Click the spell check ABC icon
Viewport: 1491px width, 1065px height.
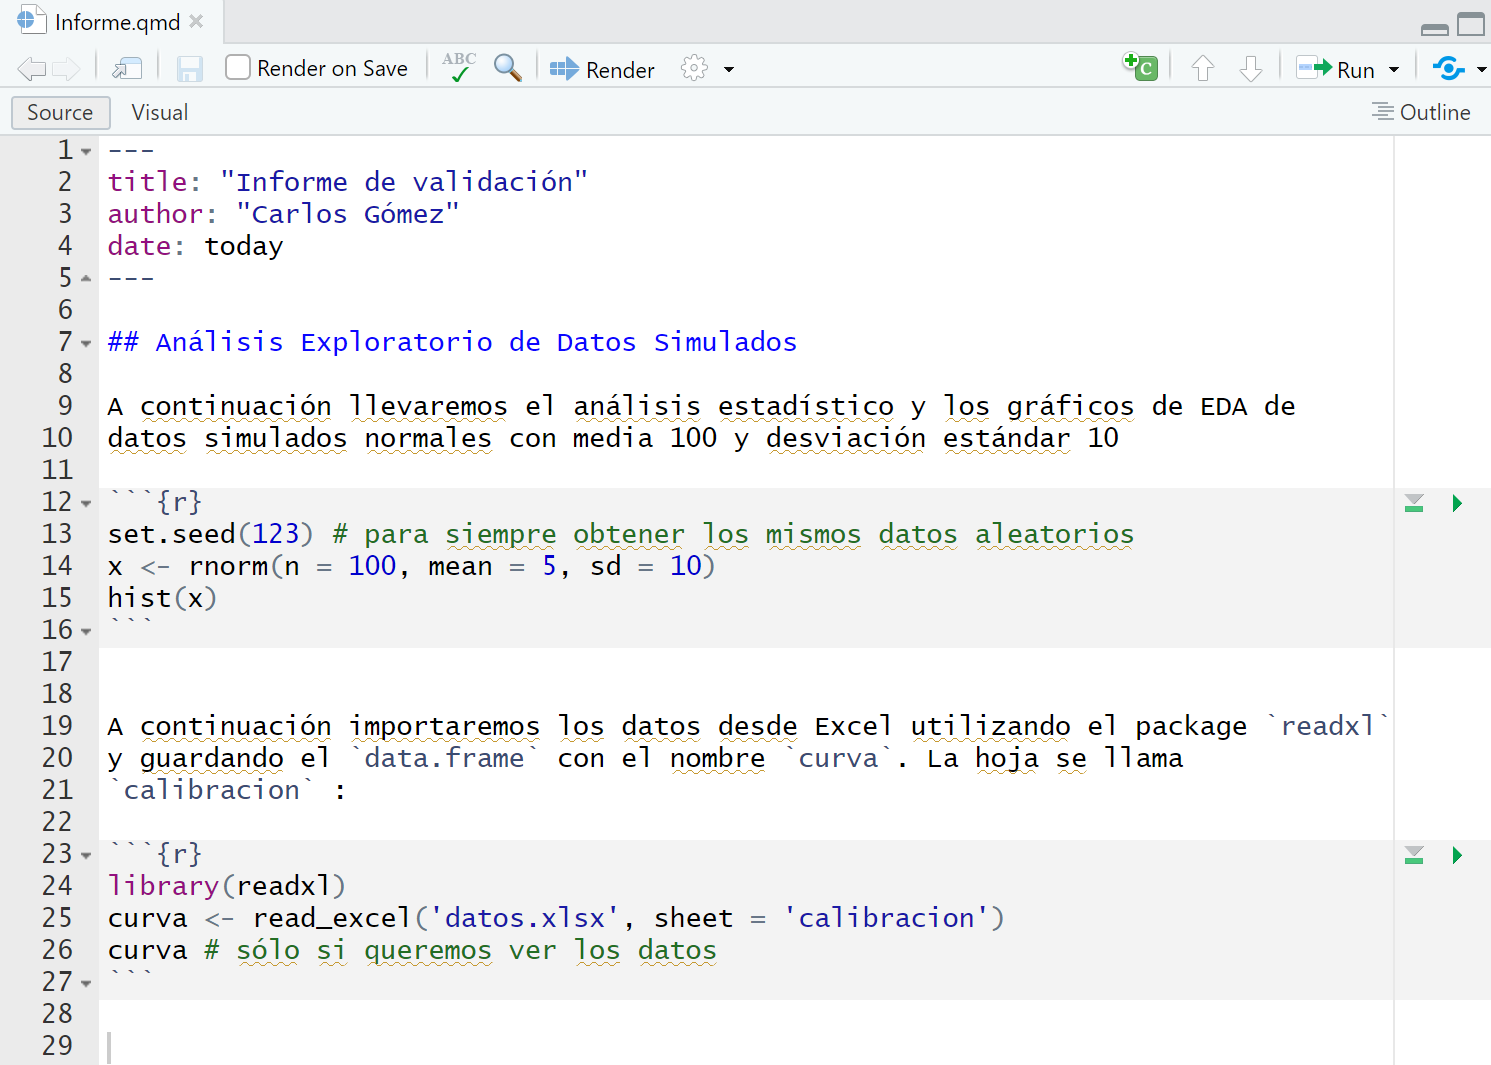[459, 68]
